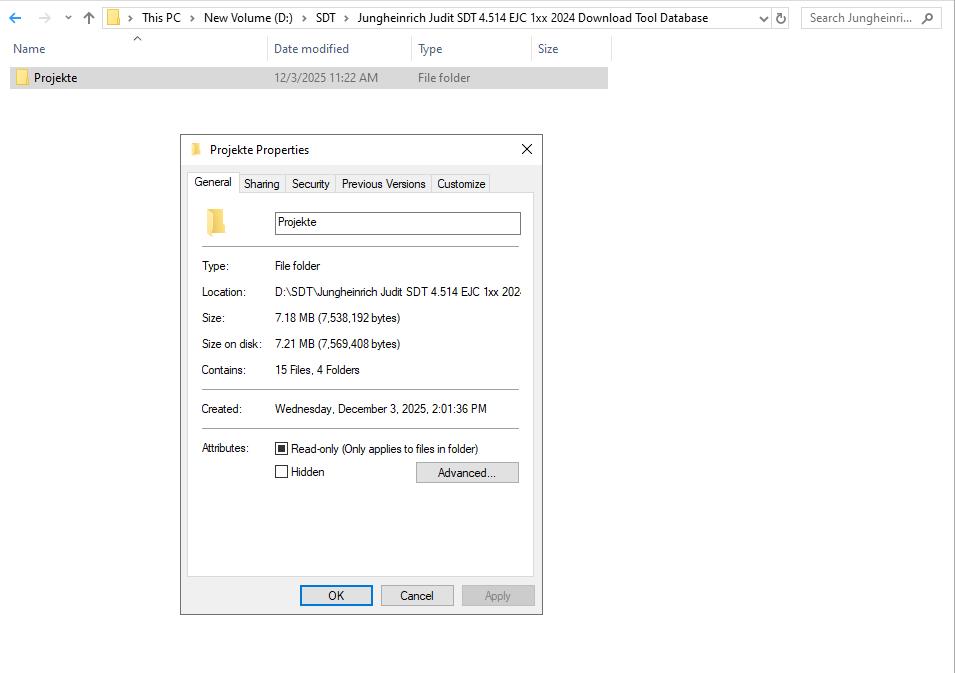The image size is (955, 673).
Task: Expand chevron after SDT breadcrumb
Action: [x=347, y=18]
